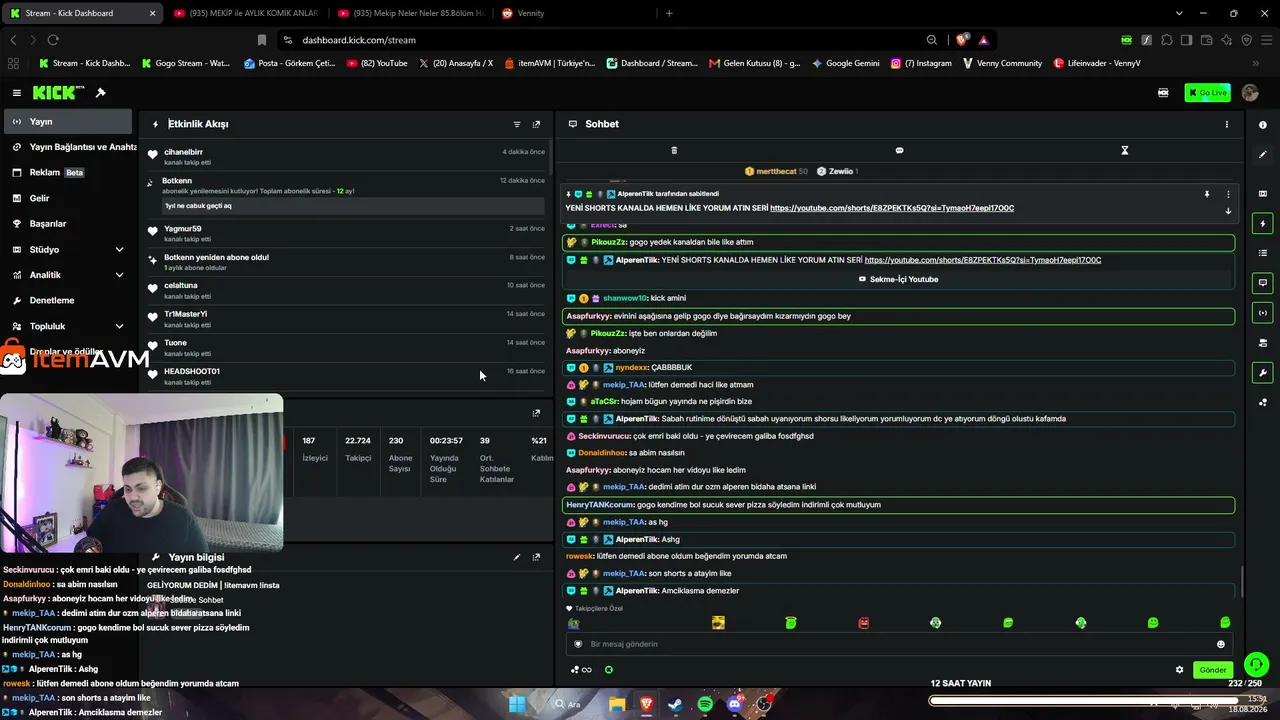Click the Go Live button
The image size is (1280, 720).
click(1207, 93)
